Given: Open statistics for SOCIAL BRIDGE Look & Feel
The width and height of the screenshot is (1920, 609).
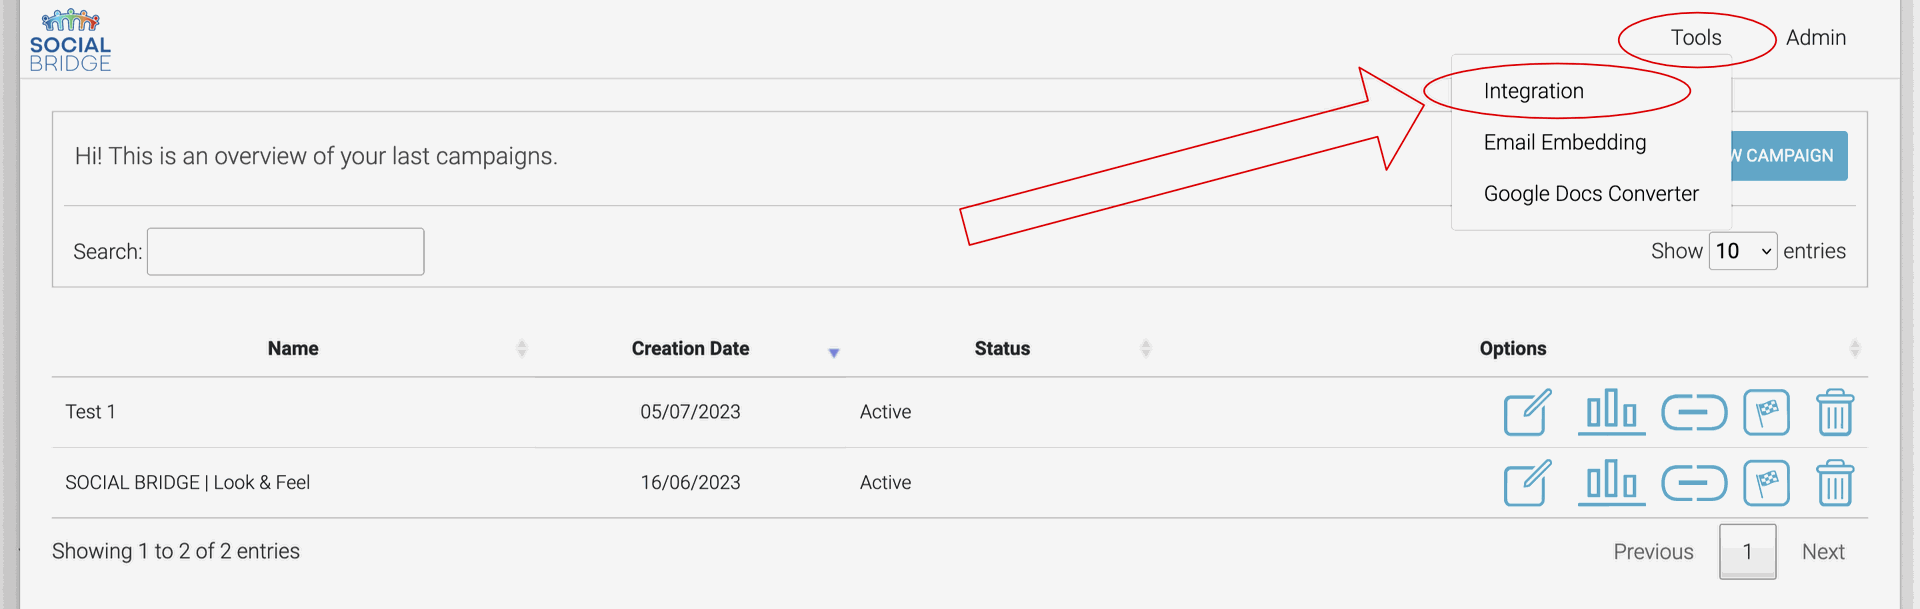Looking at the screenshot, I should (1611, 483).
